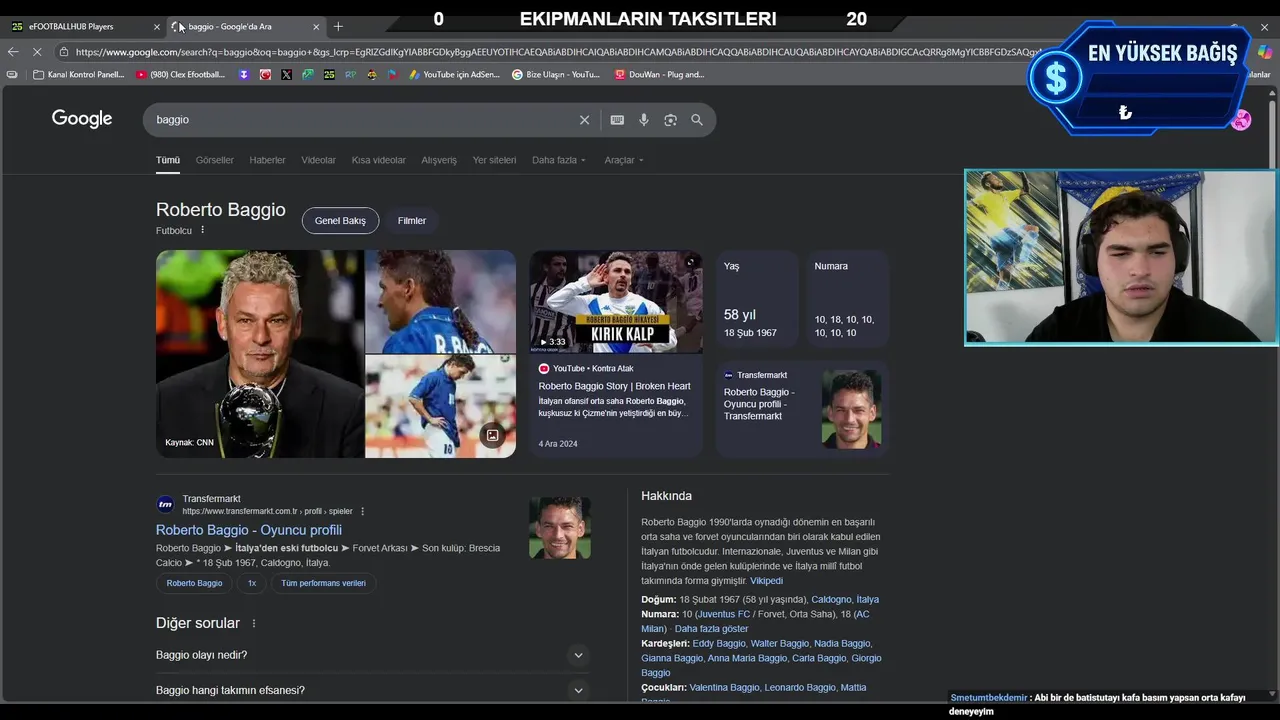Submit search with magnifier icon
The image size is (1280, 720).
coord(697,120)
